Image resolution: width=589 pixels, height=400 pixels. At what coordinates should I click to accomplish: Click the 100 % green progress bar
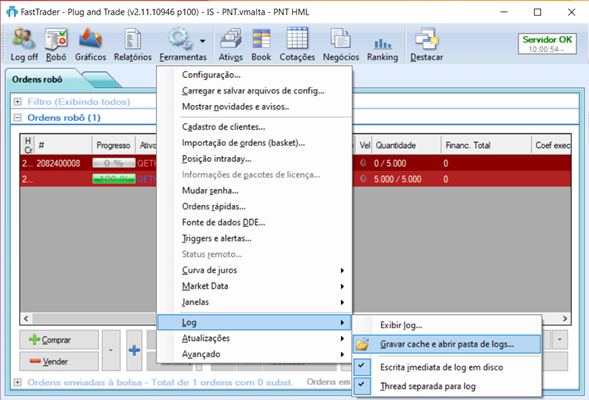[x=114, y=179]
